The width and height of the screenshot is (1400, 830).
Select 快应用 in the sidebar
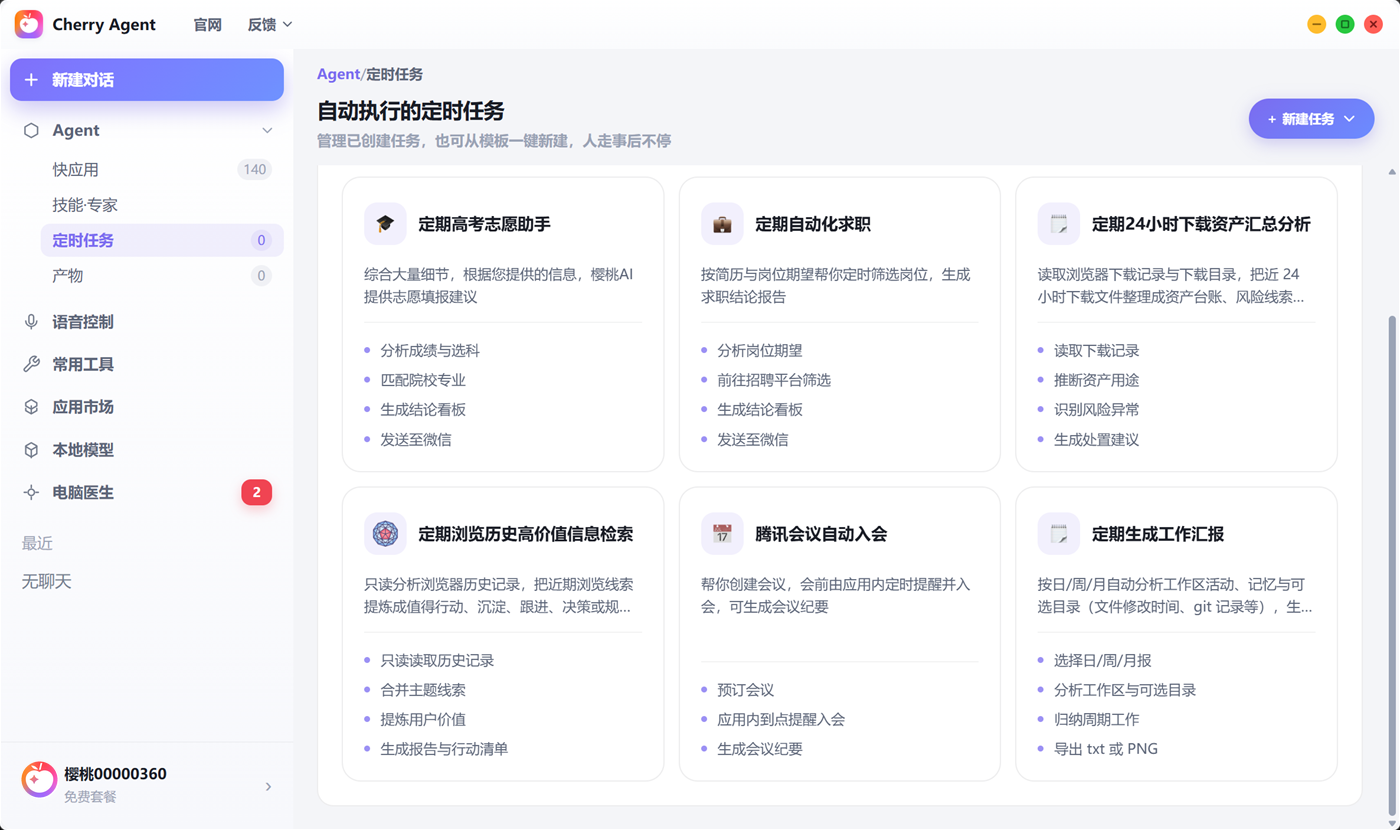coord(162,170)
